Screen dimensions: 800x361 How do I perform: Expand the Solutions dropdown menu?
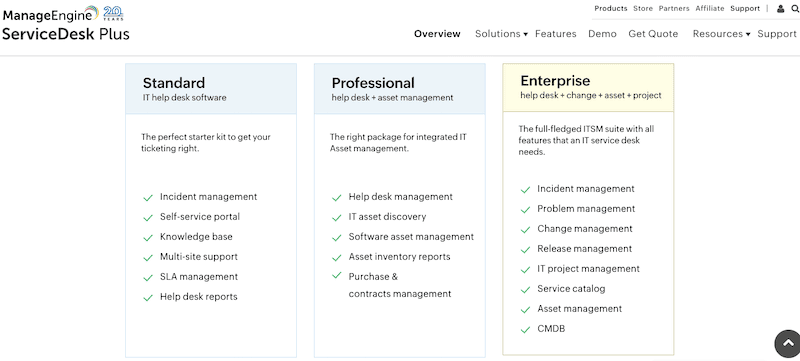[501, 34]
